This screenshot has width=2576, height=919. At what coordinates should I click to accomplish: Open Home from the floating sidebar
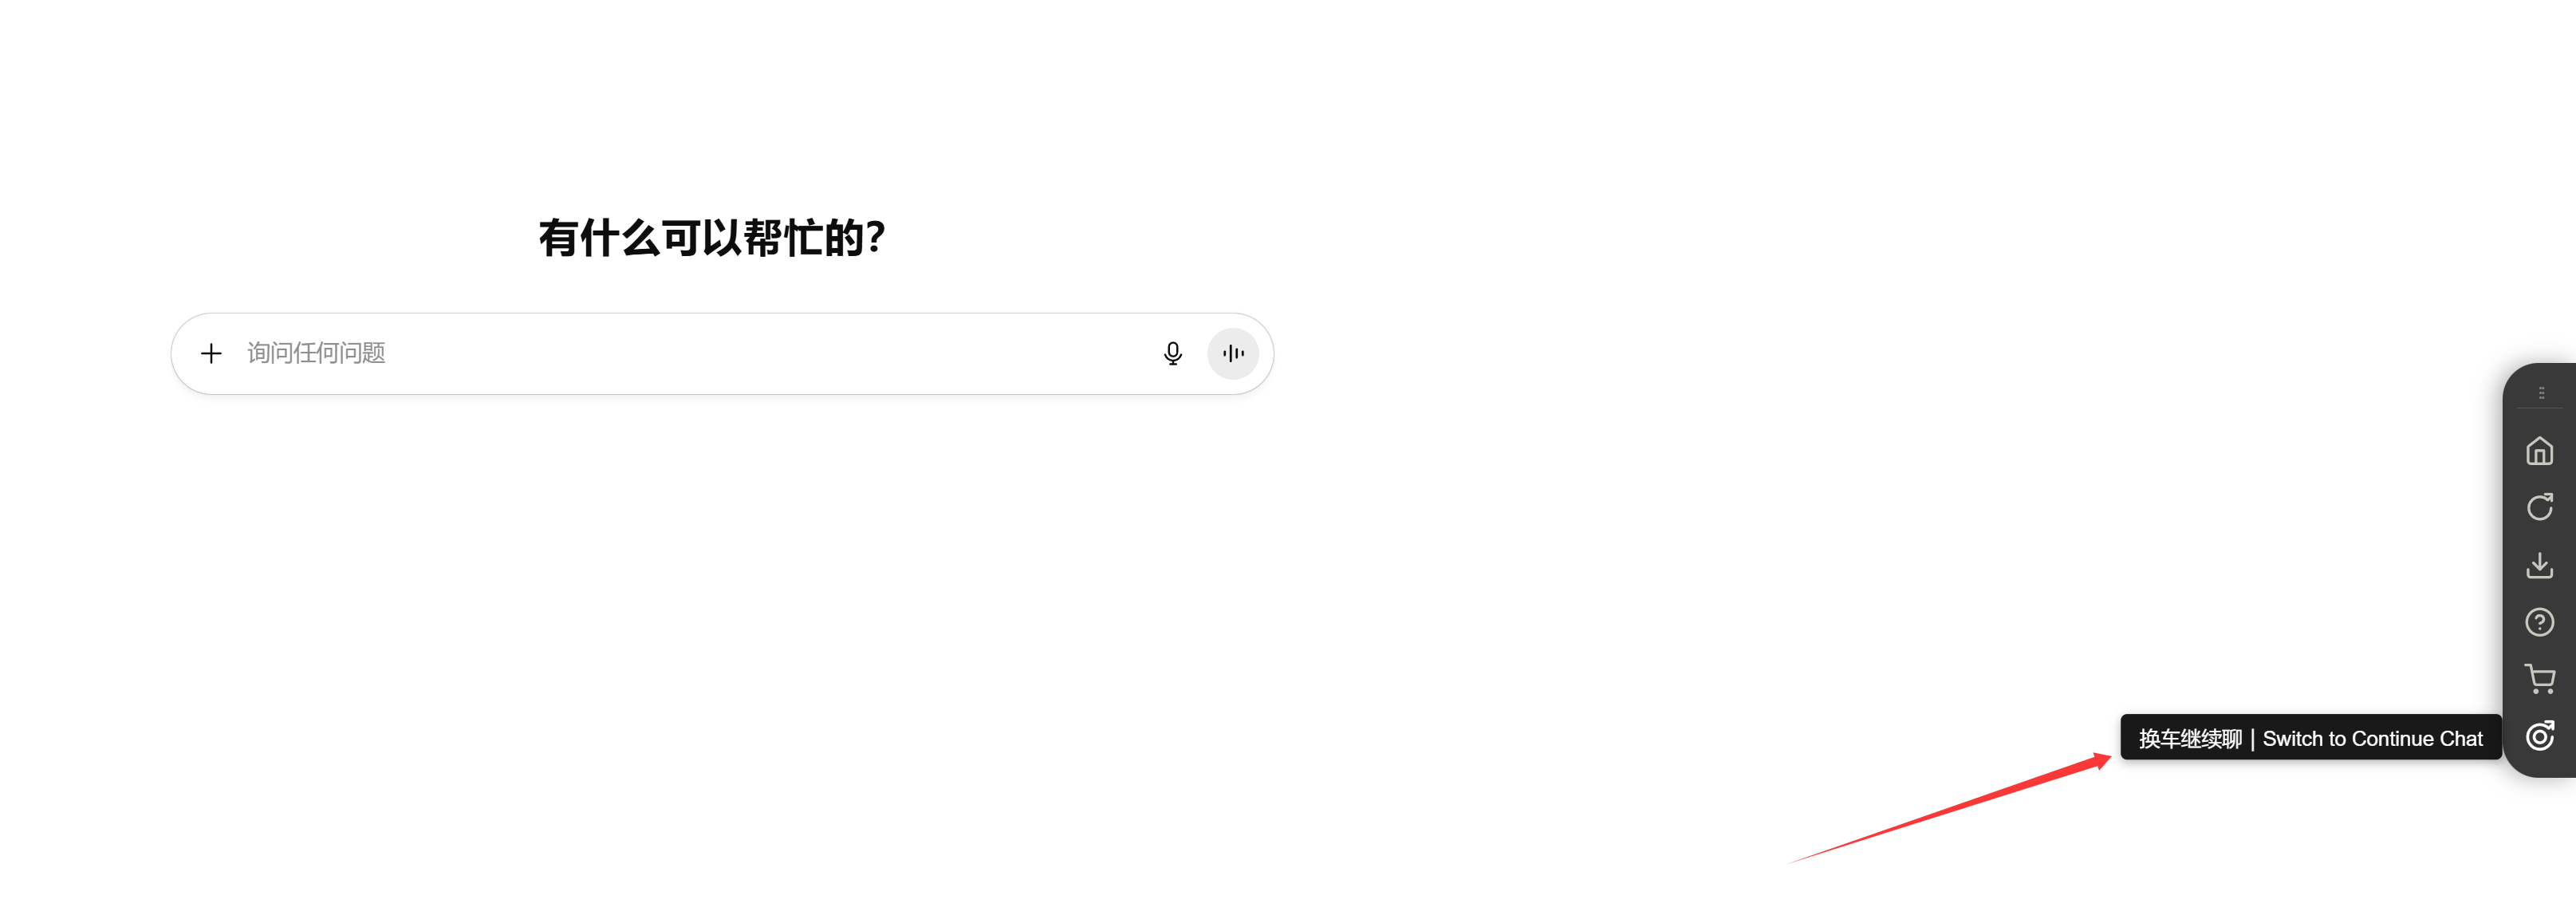(2539, 451)
